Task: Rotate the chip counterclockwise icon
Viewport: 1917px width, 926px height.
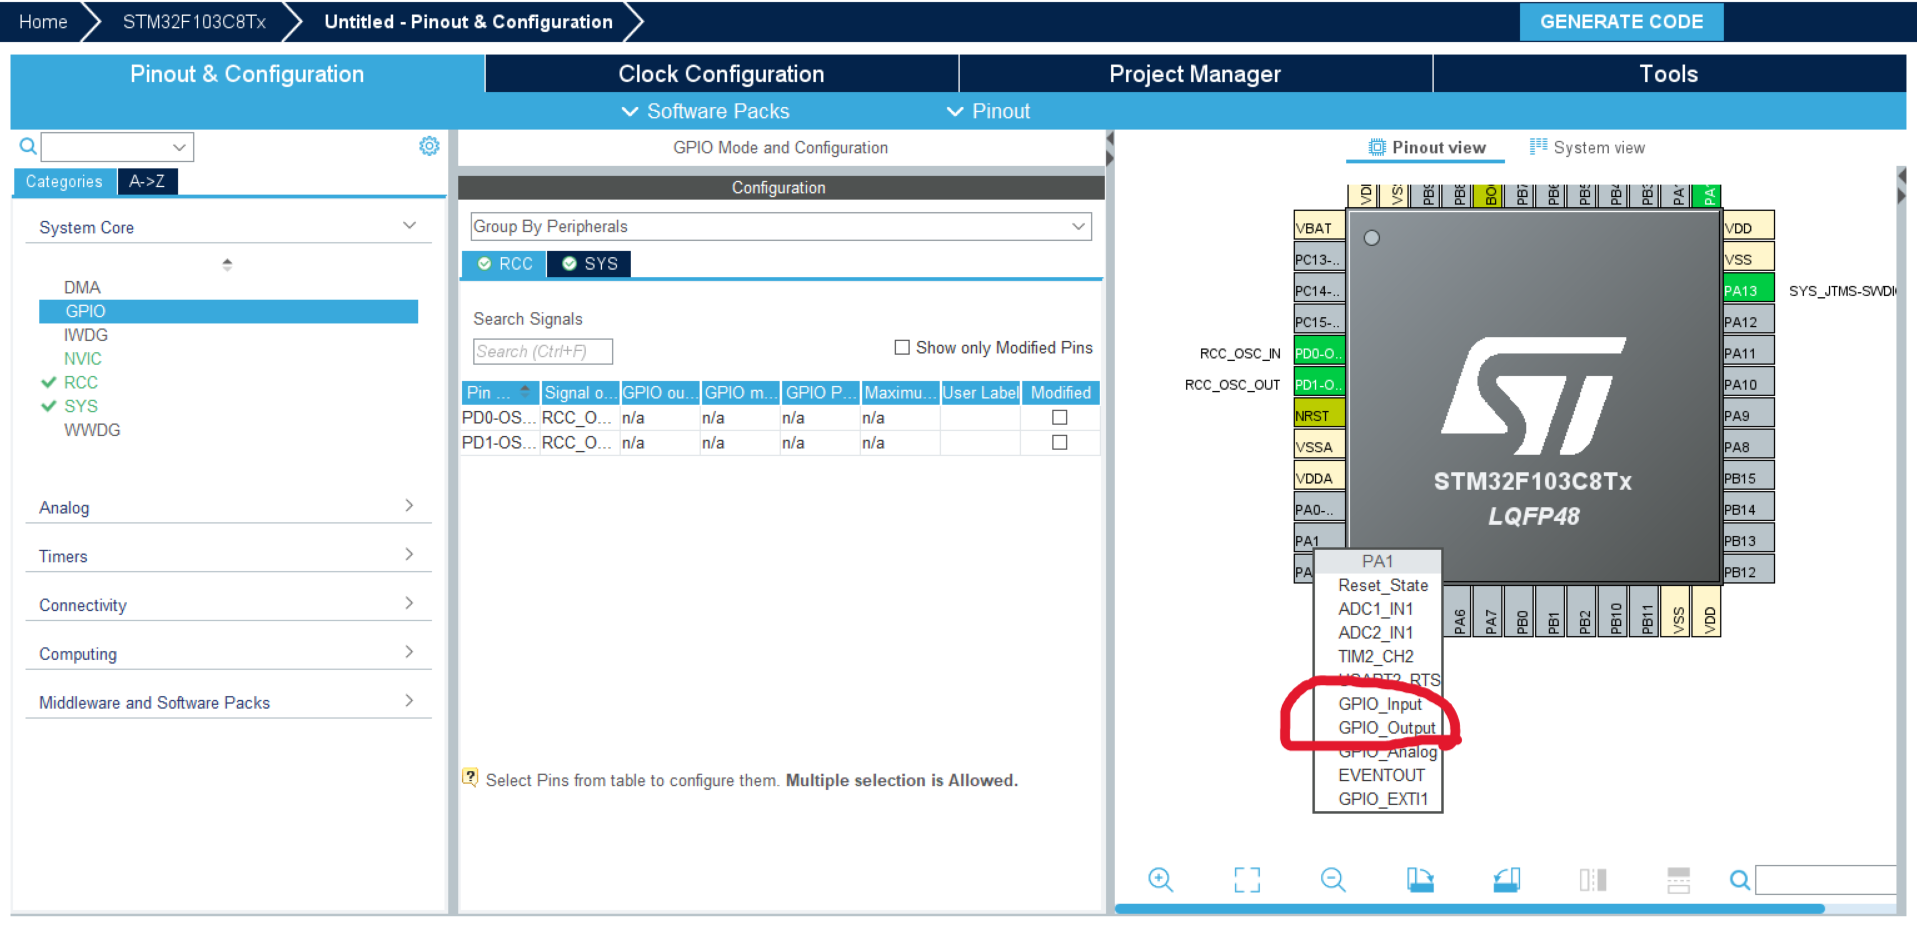Action: click(x=1507, y=880)
